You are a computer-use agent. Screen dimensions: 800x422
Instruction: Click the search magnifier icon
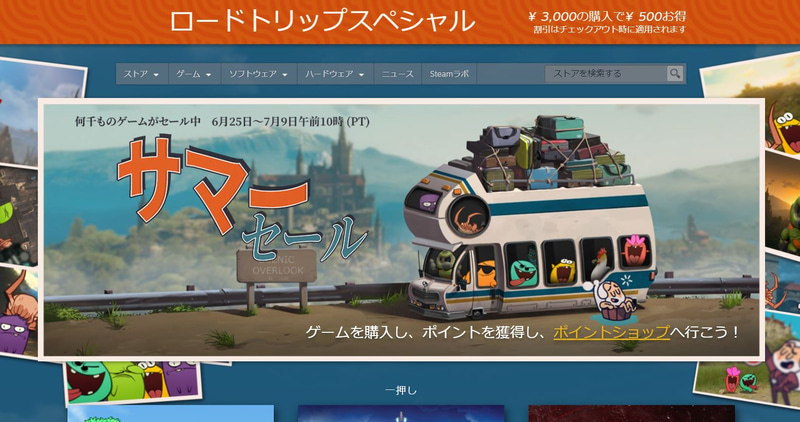click(674, 74)
